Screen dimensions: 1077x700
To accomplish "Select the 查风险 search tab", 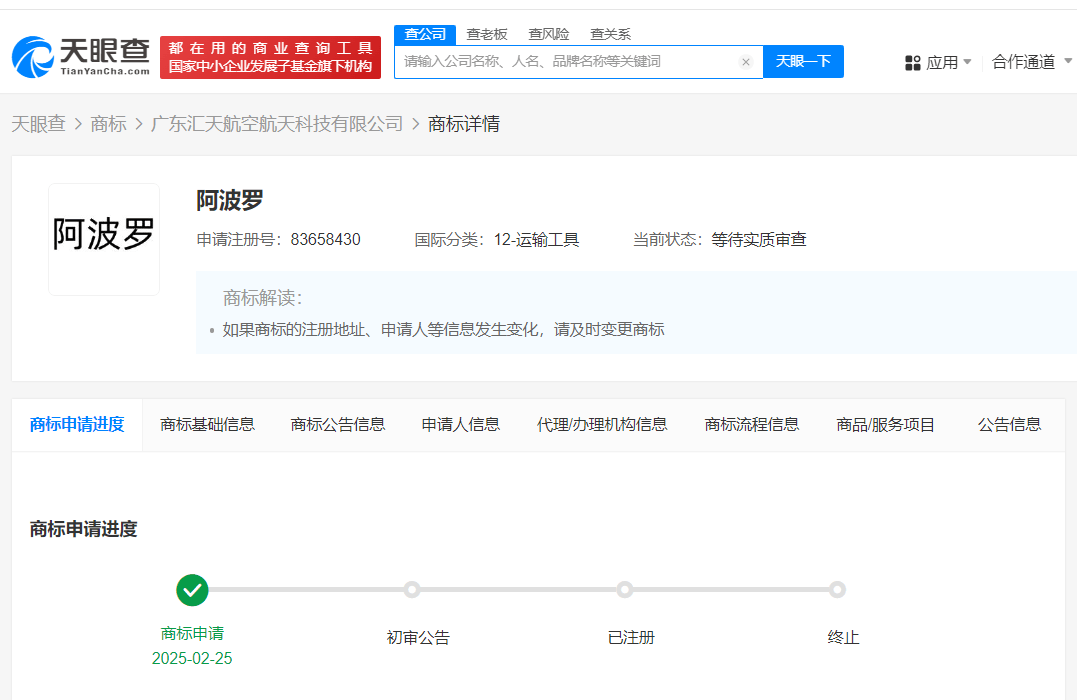I will tap(548, 34).
